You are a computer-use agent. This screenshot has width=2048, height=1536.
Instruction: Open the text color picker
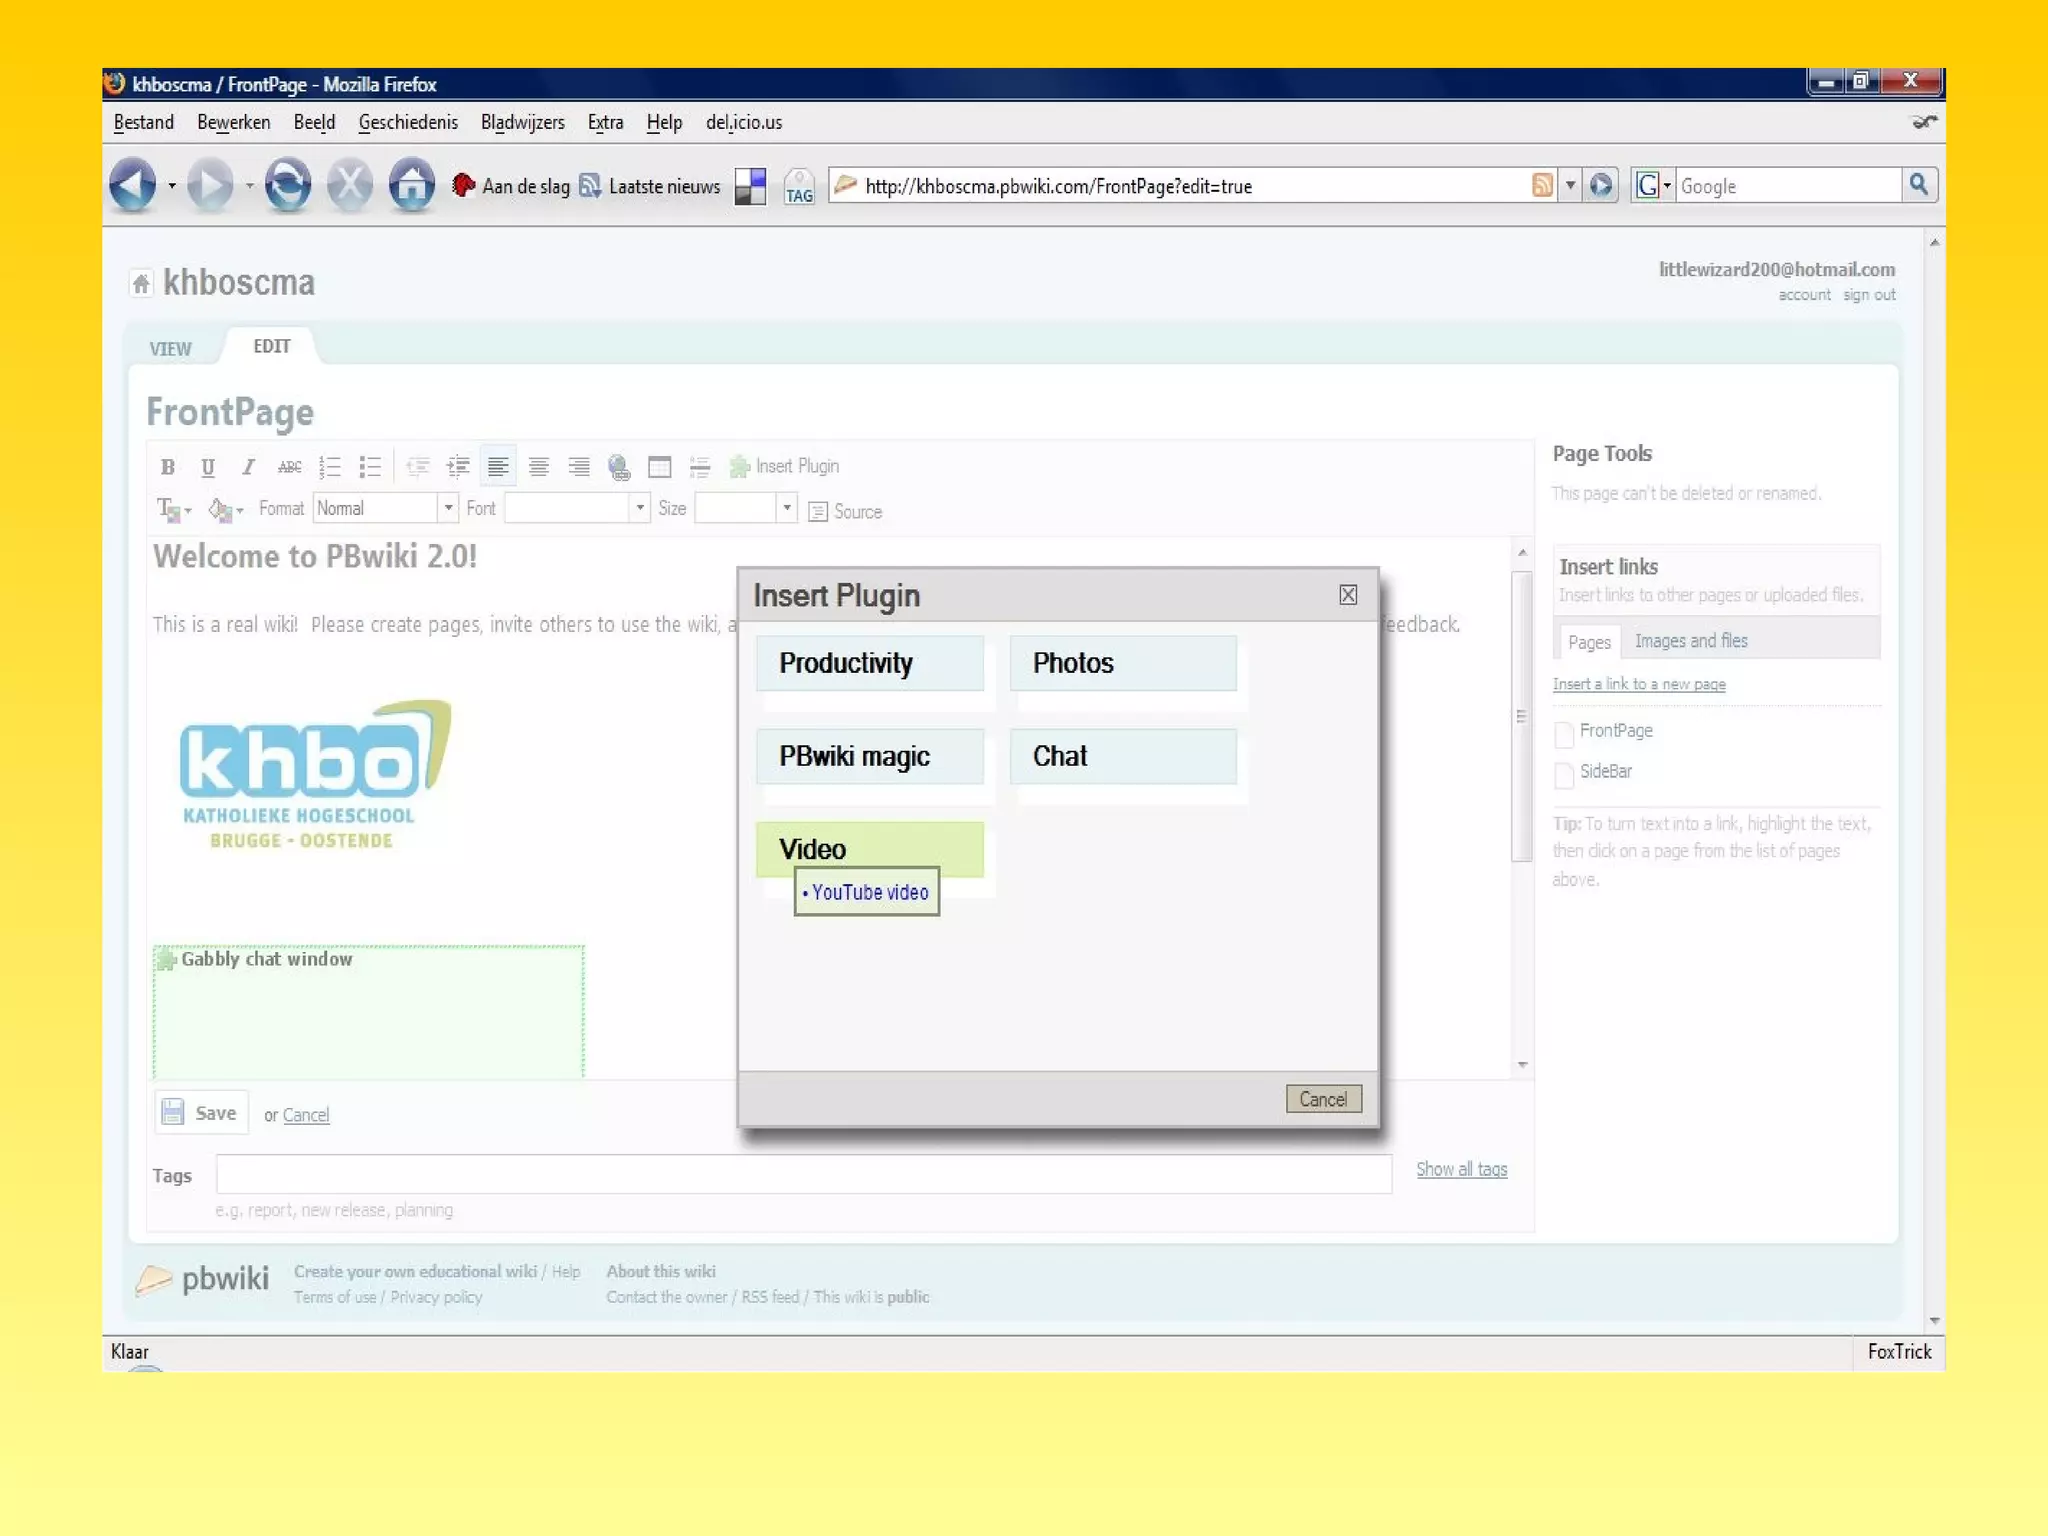(x=172, y=510)
